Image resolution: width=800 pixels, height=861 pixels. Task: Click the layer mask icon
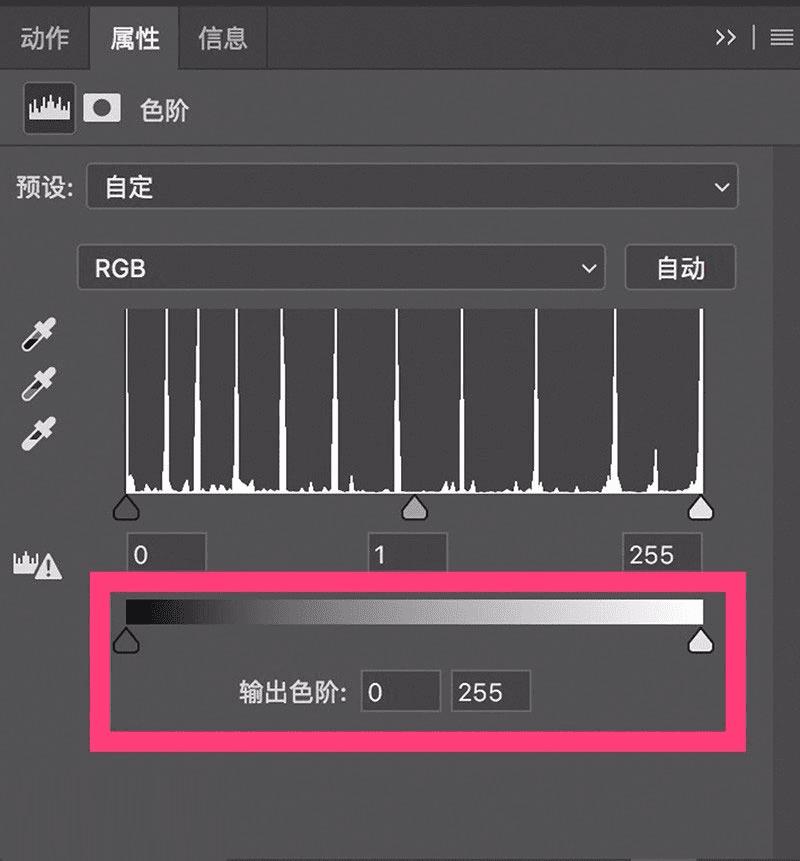click(x=102, y=108)
